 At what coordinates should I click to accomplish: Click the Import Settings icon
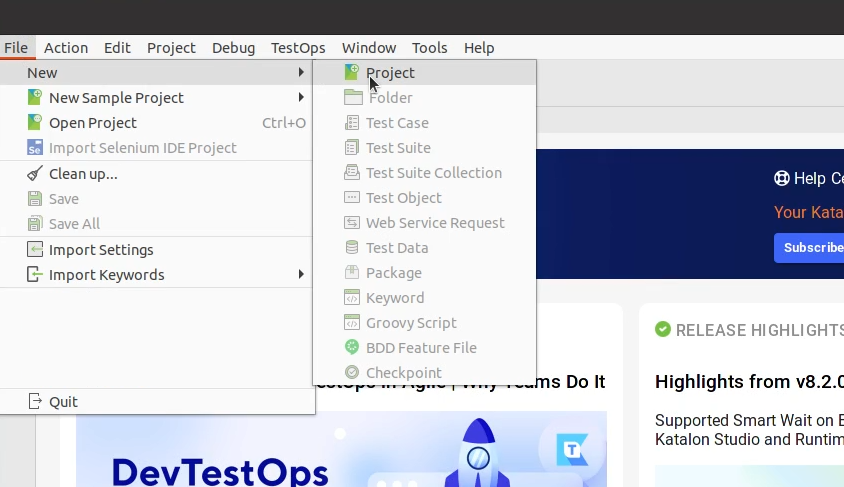(34, 249)
